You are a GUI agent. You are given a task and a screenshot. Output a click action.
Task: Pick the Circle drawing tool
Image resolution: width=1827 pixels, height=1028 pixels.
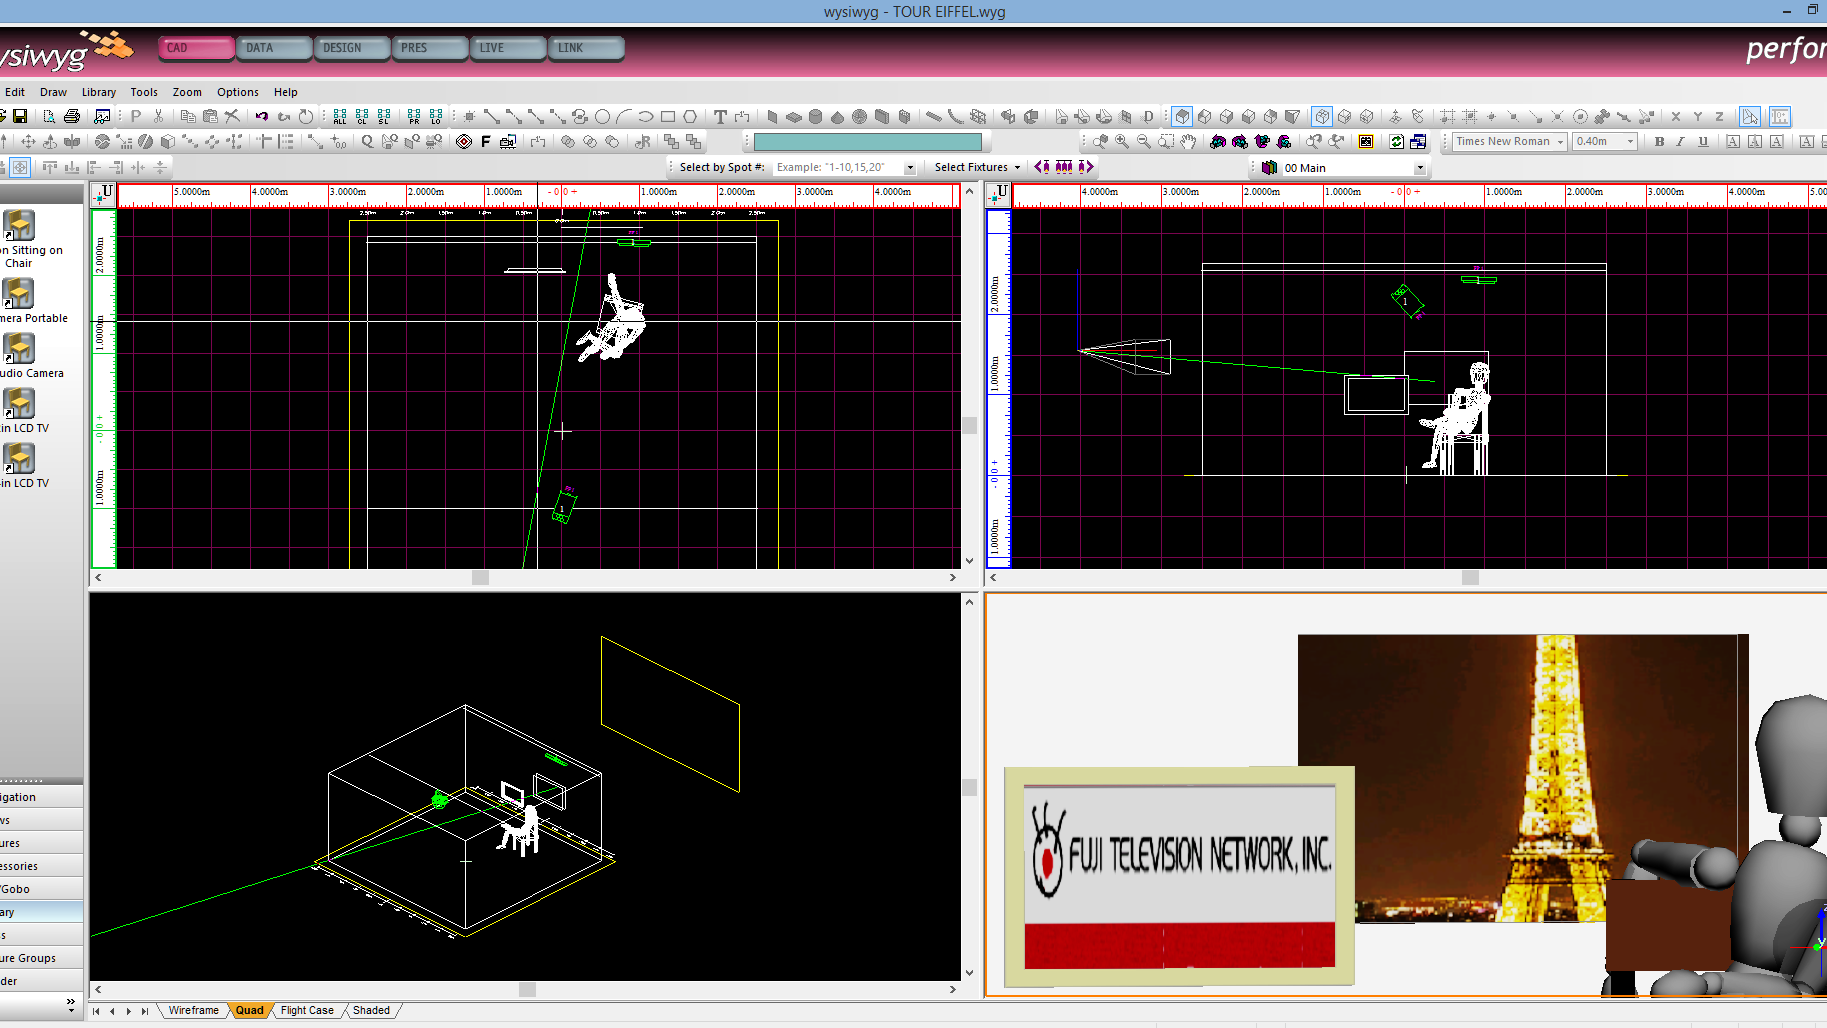[x=602, y=117]
